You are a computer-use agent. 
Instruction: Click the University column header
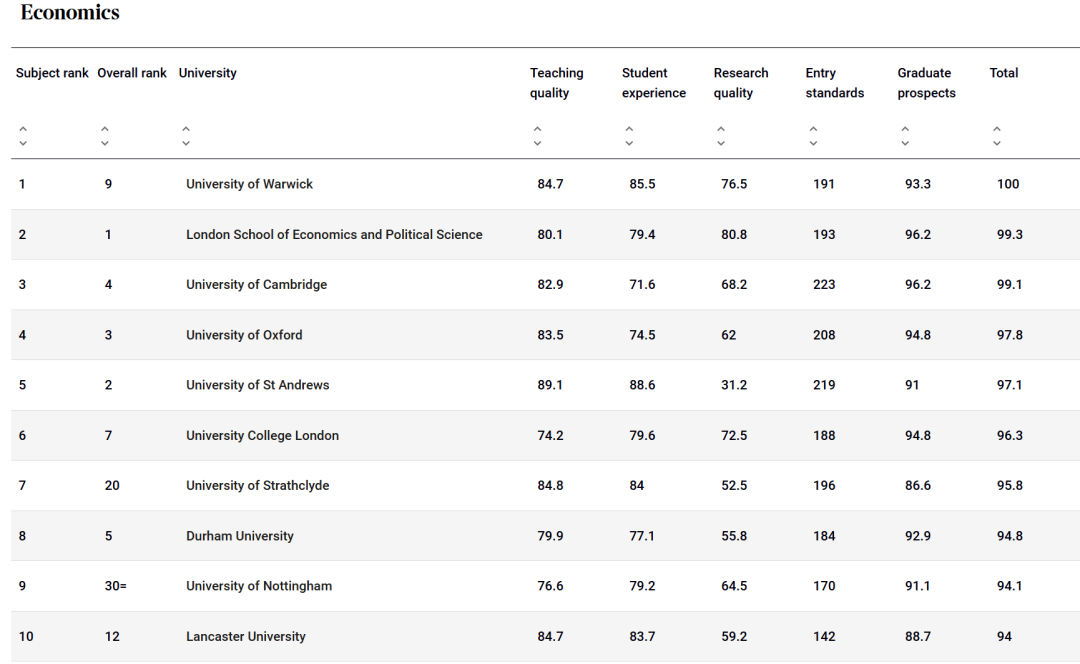pyautogui.click(x=207, y=73)
